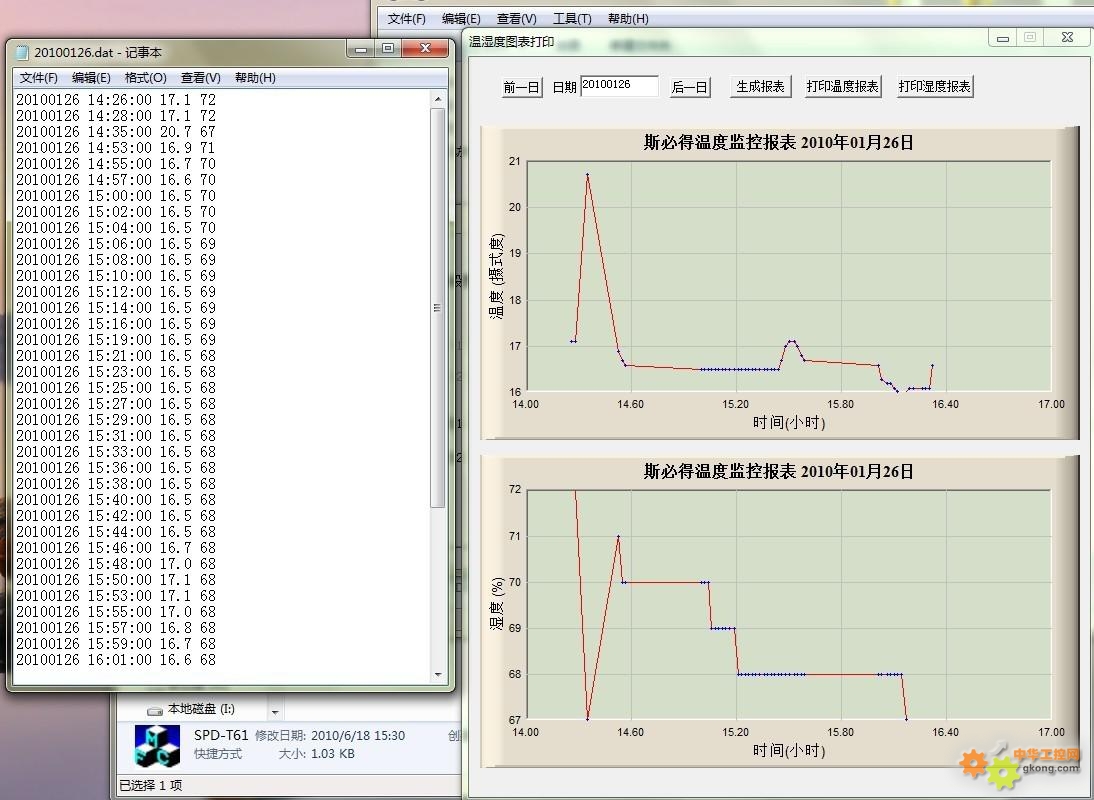Click the Notepad vertical scrollbar thumb

pyautogui.click(x=437, y=308)
